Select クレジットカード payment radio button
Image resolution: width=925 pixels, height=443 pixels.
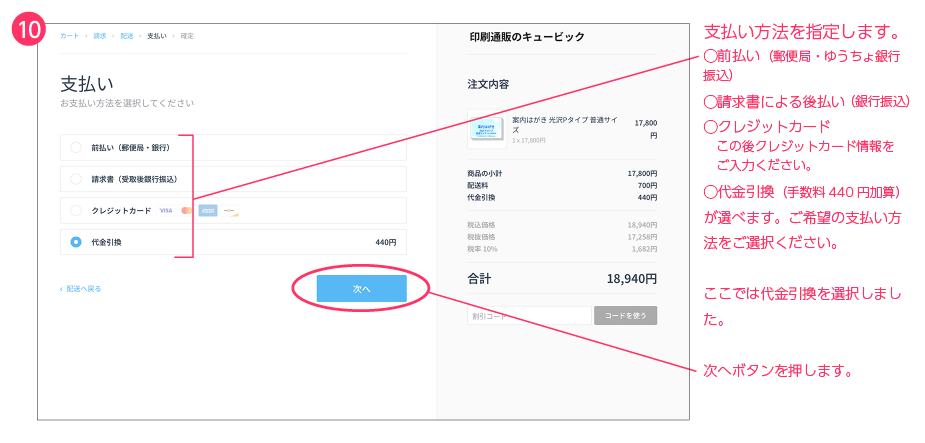pyautogui.click(x=76, y=211)
